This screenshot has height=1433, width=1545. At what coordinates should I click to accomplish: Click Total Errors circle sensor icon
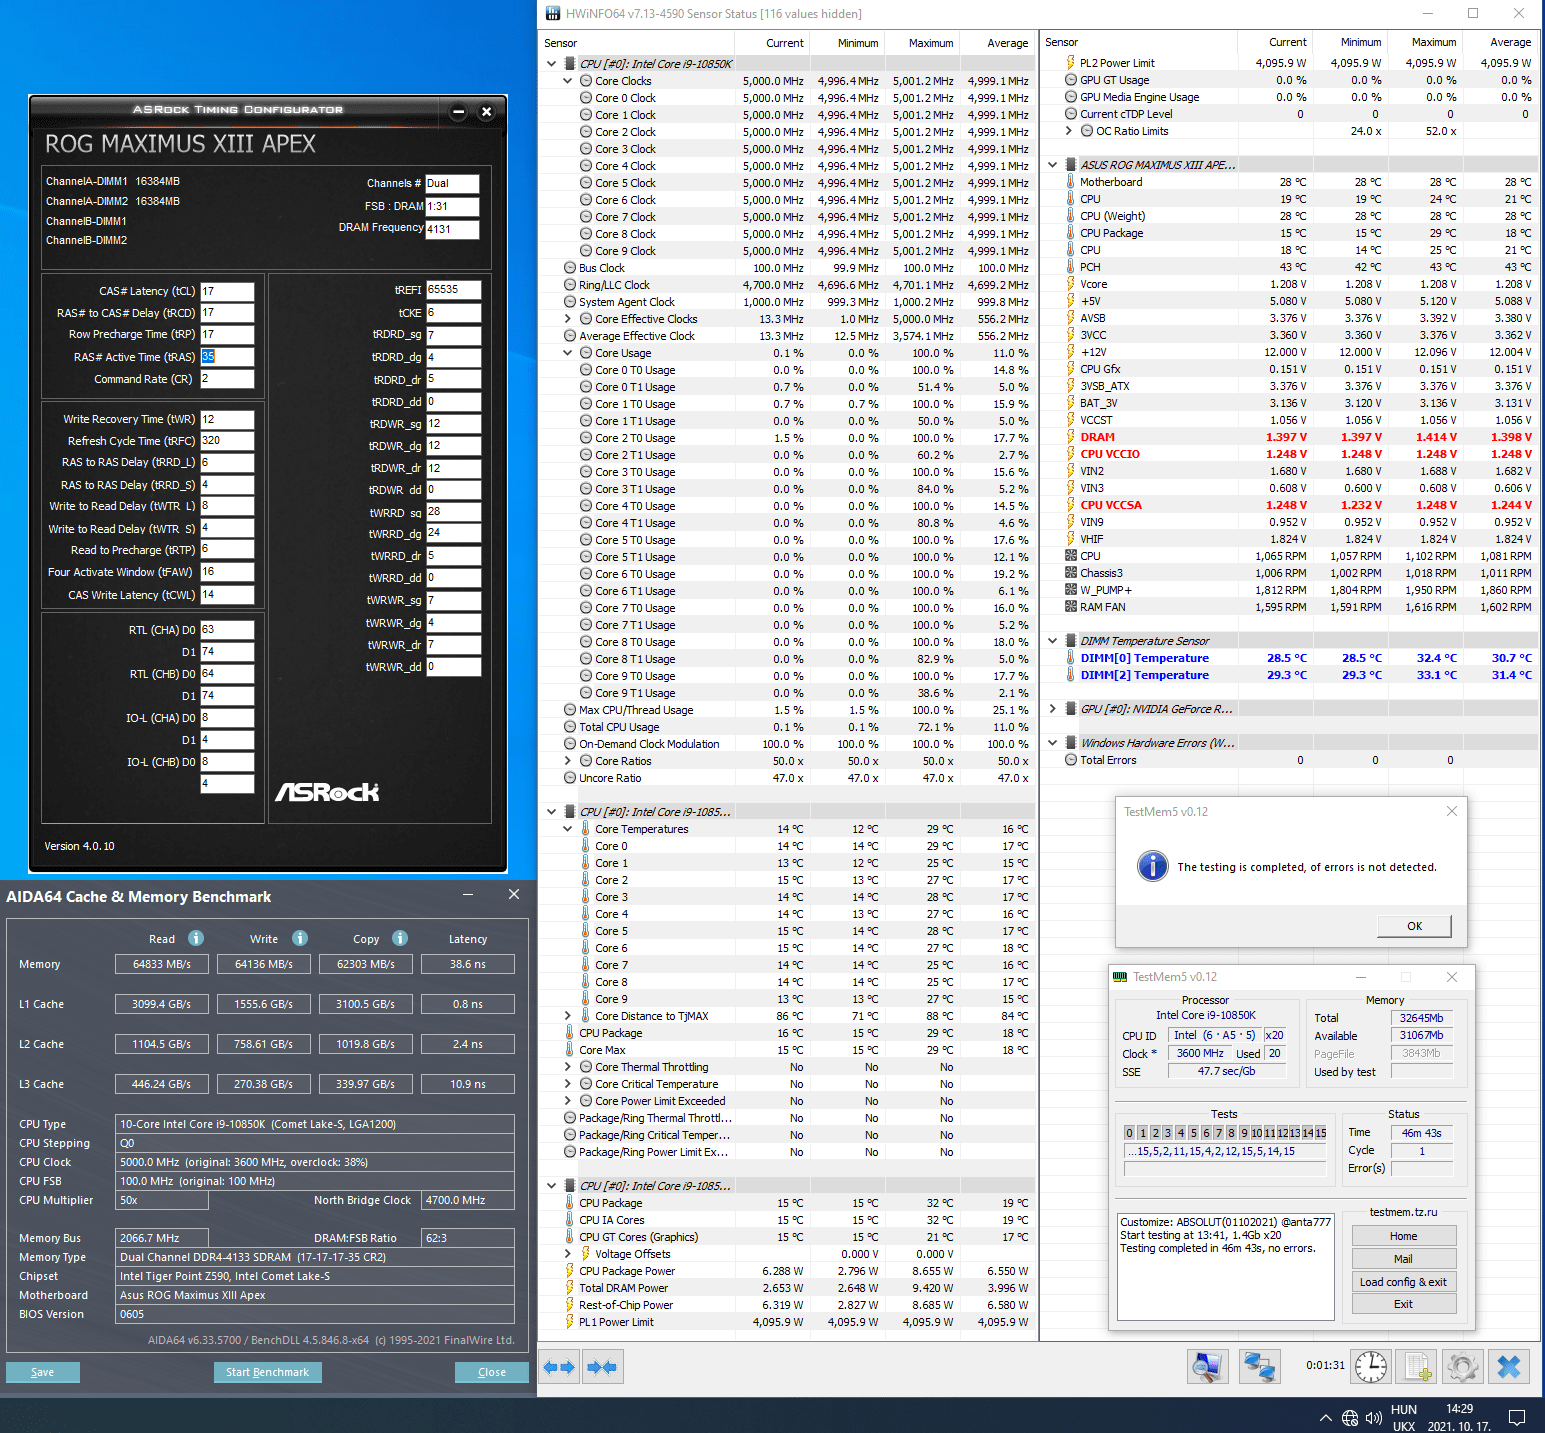[1071, 760]
